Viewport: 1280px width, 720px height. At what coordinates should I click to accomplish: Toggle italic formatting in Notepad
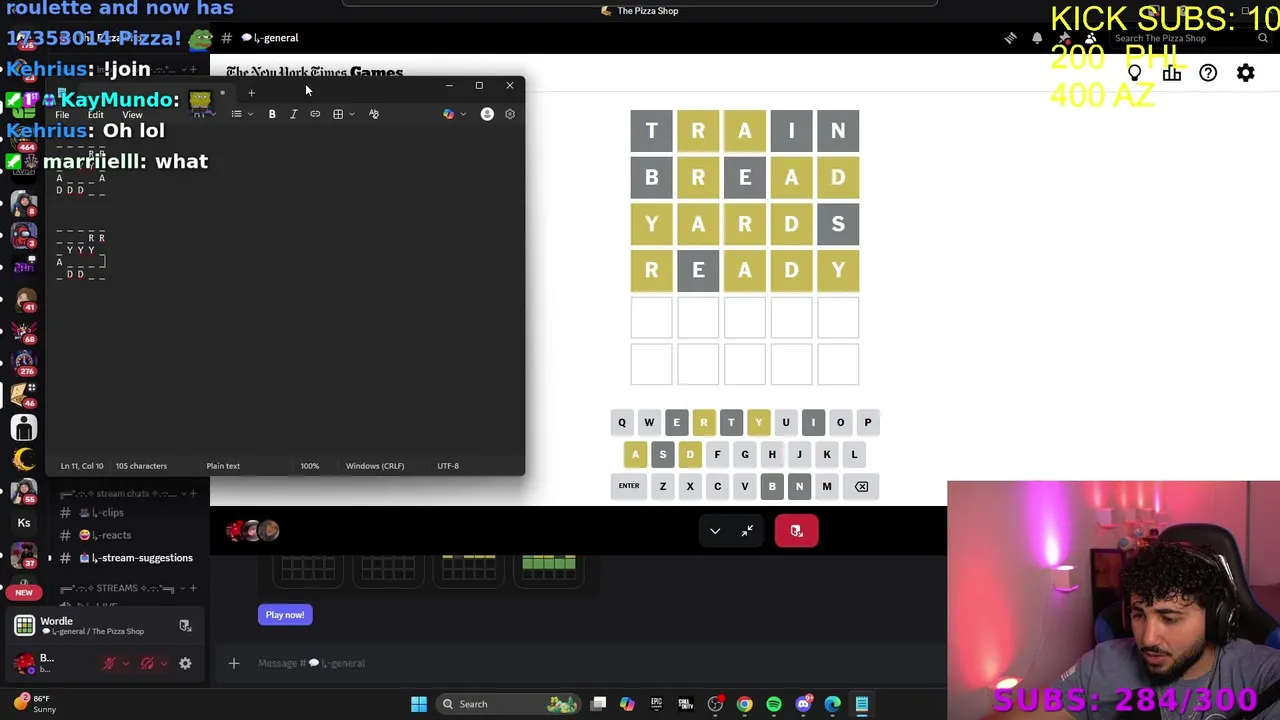coord(293,114)
